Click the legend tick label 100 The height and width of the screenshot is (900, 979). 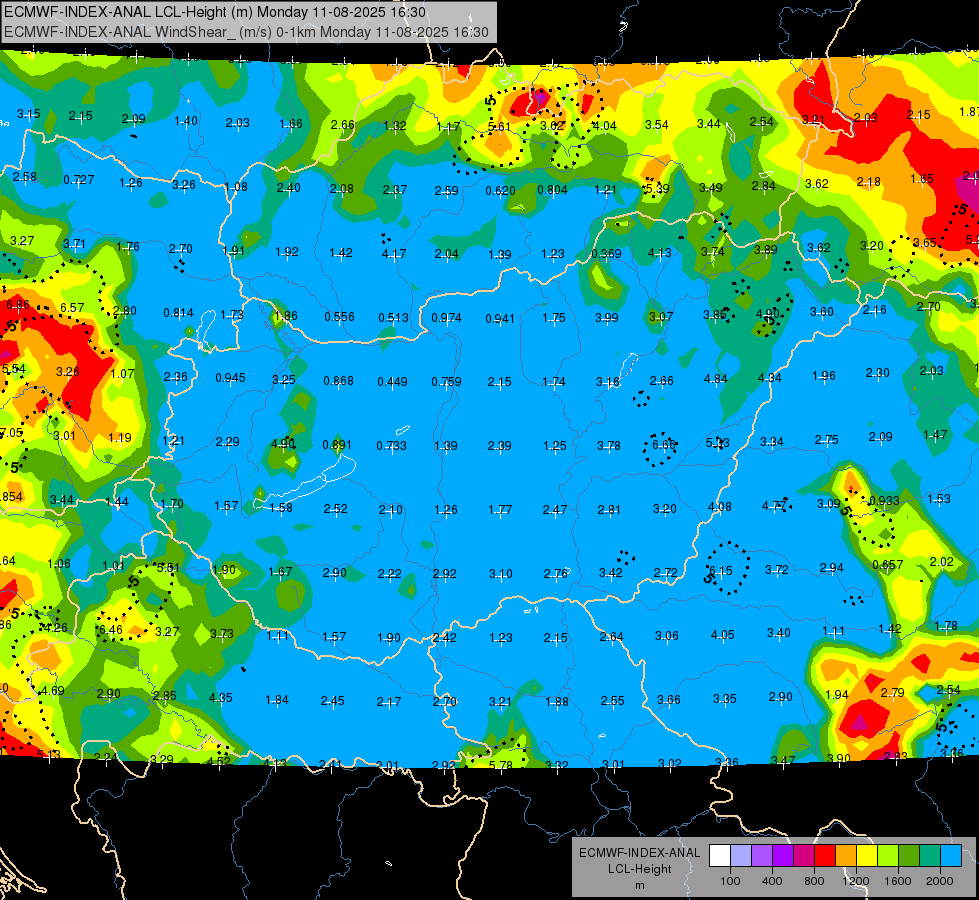click(730, 881)
